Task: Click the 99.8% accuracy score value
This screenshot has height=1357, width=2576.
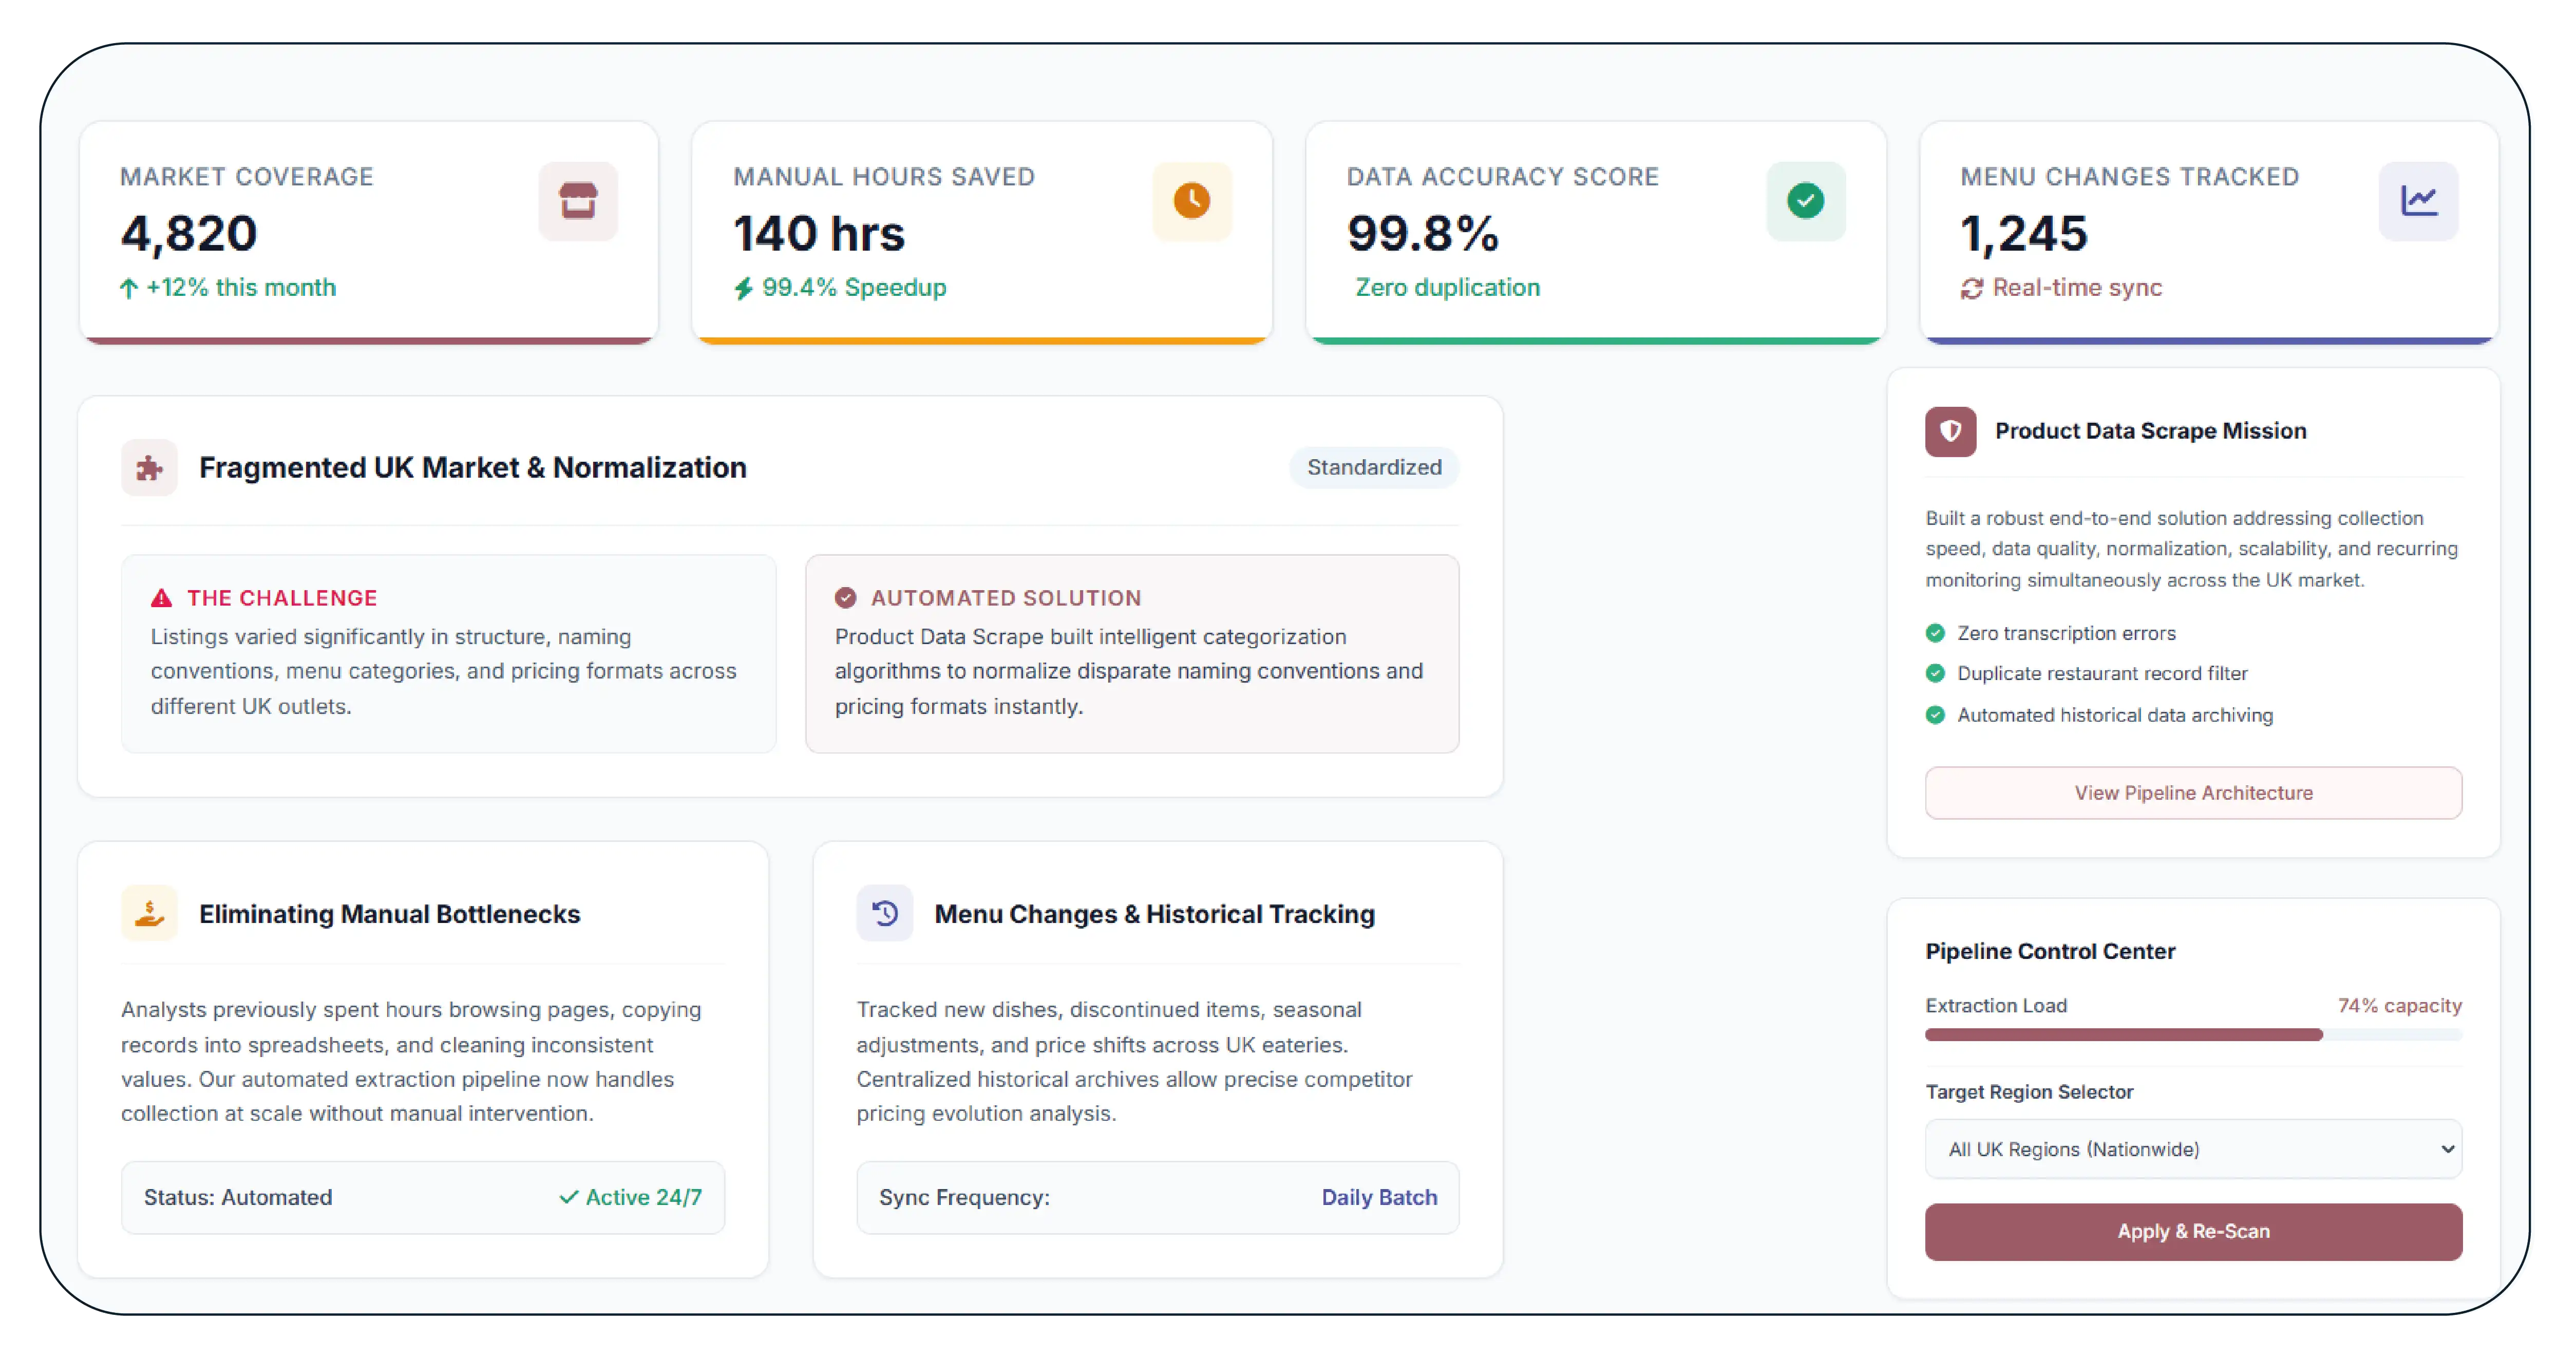Action: coord(1423,233)
